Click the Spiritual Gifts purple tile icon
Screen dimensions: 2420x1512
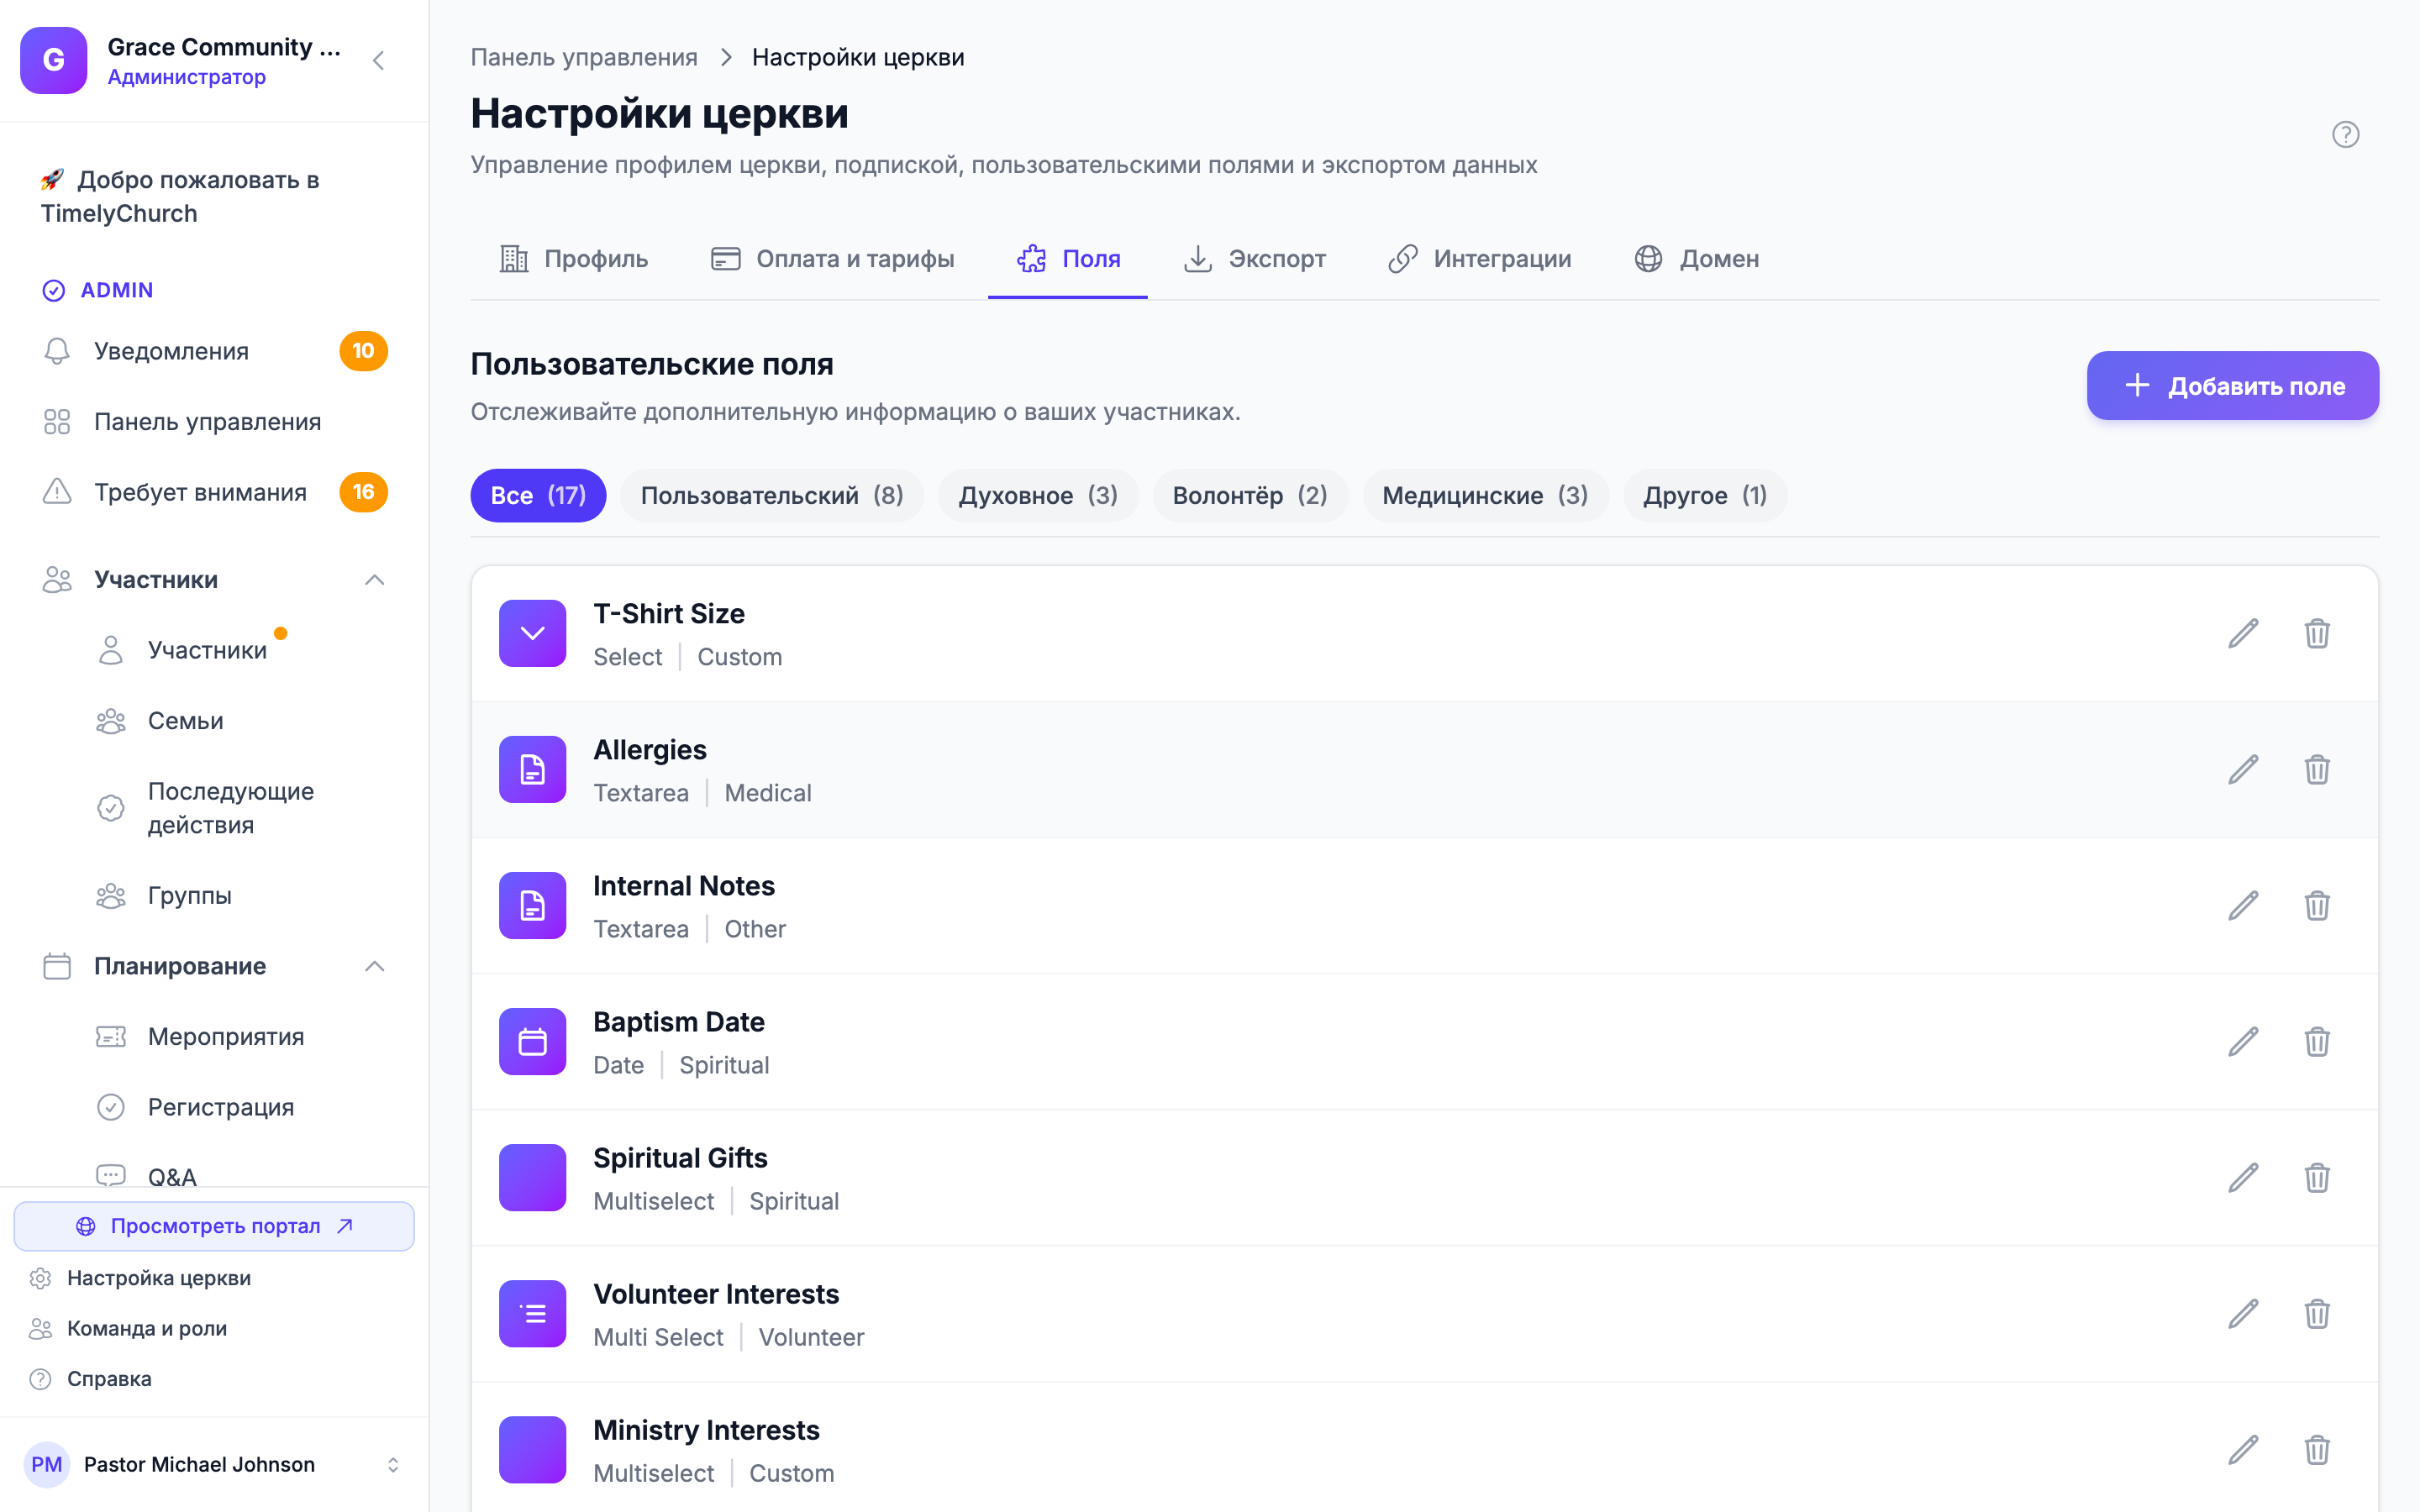click(x=532, y=1177)
